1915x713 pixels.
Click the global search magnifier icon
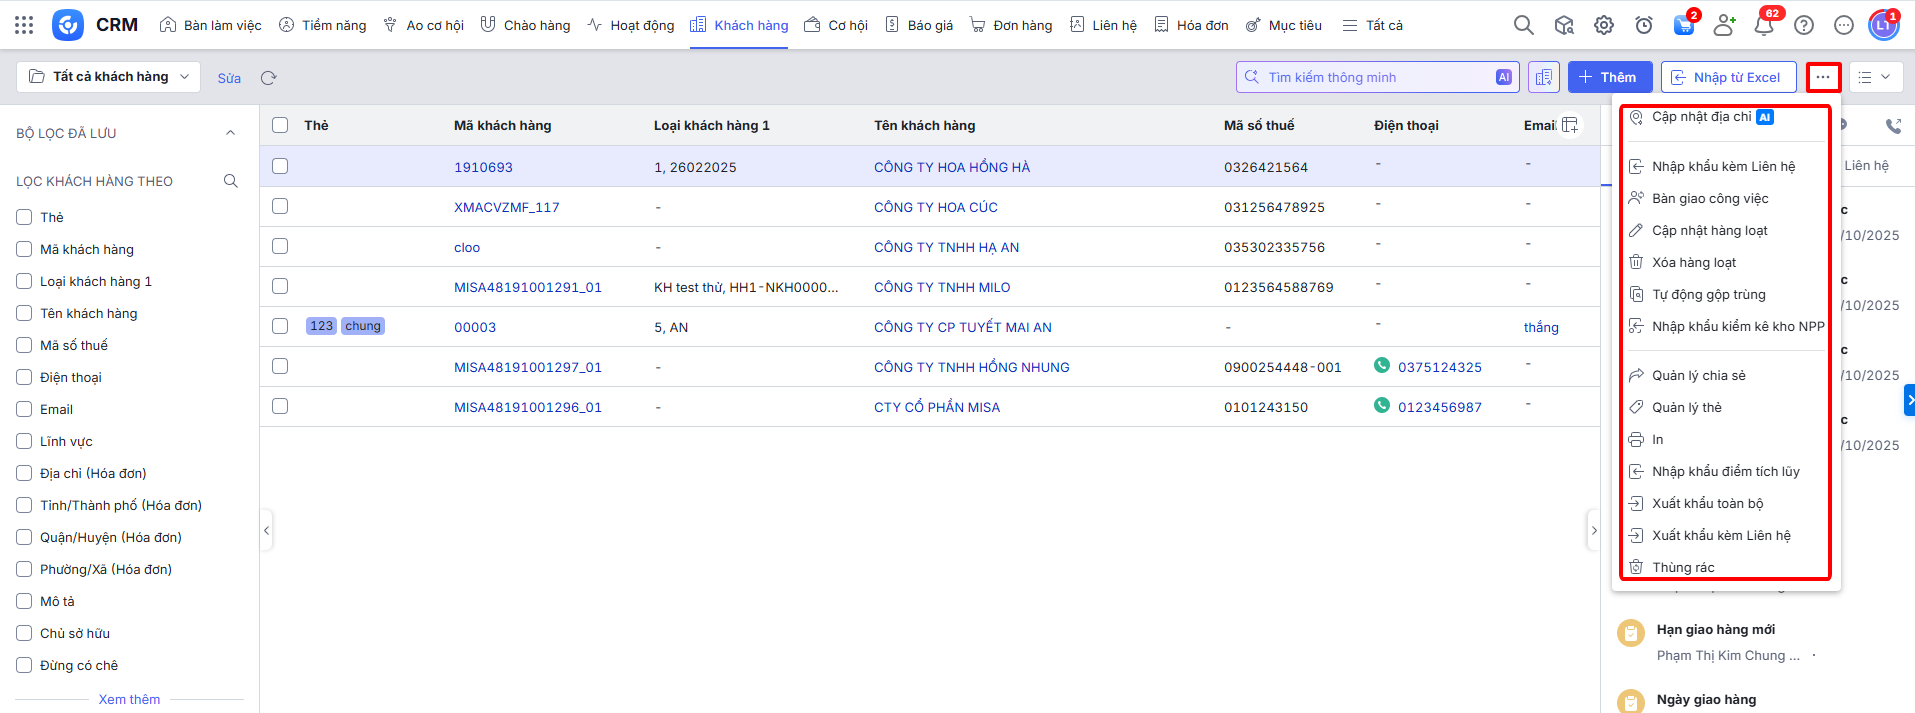click(x=1523, y=25)
